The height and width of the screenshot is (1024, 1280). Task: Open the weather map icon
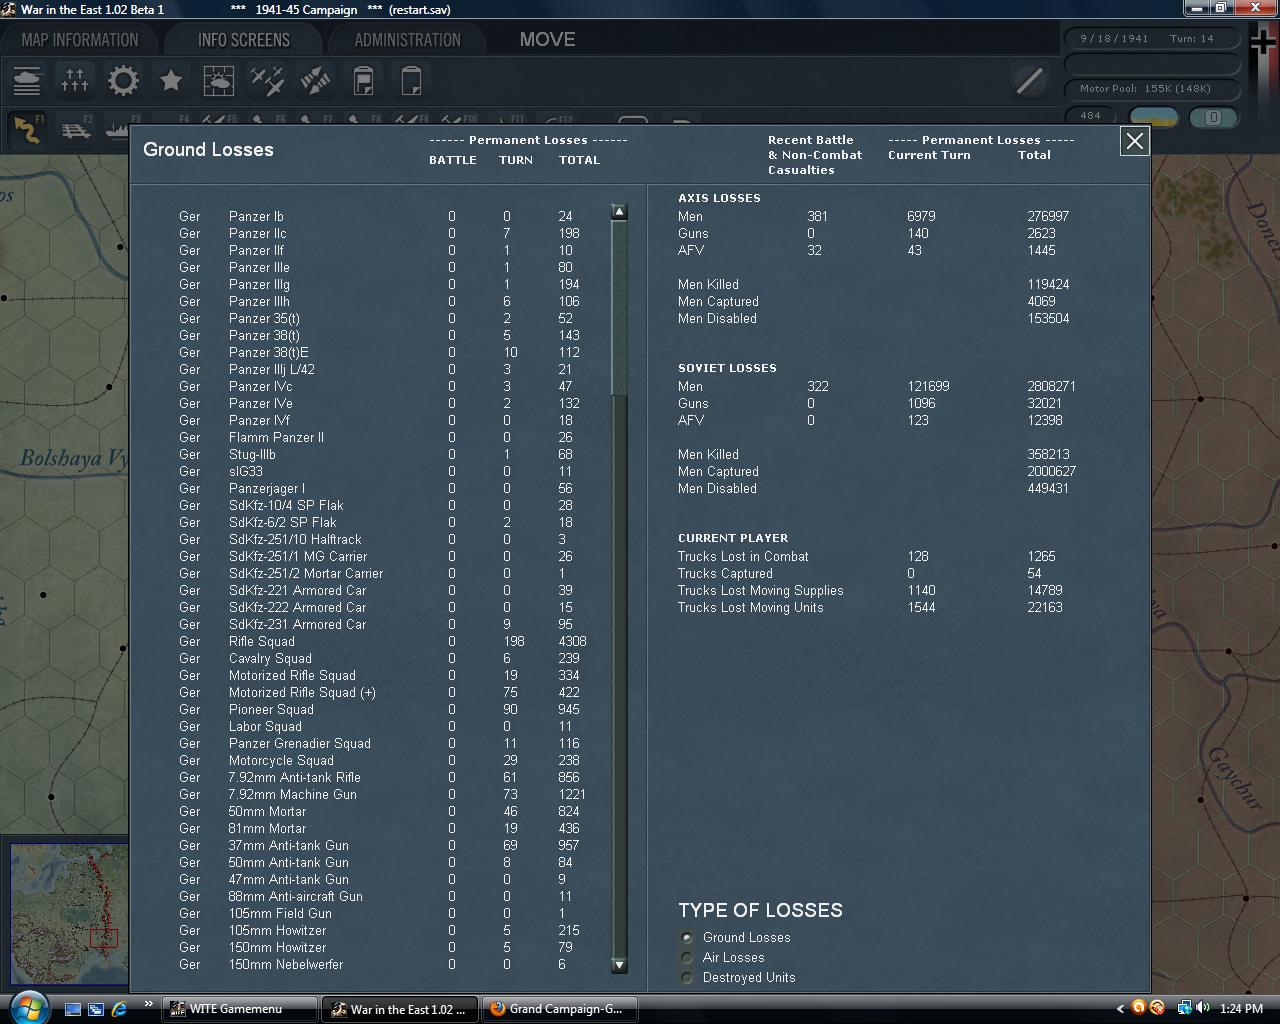click(x=219, y=80)
